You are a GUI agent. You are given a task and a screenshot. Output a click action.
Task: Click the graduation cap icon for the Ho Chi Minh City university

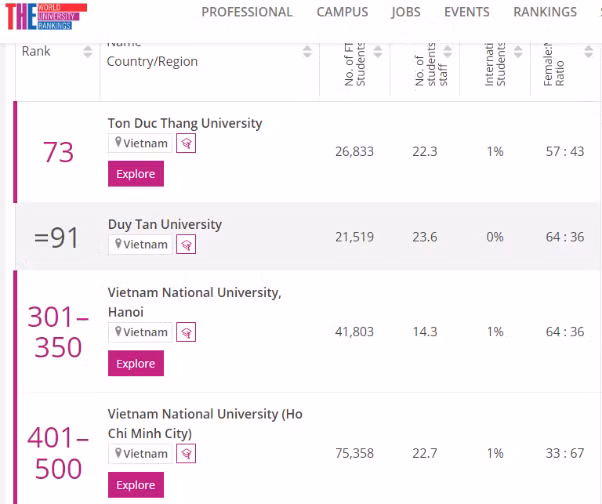tap(186, 453)
